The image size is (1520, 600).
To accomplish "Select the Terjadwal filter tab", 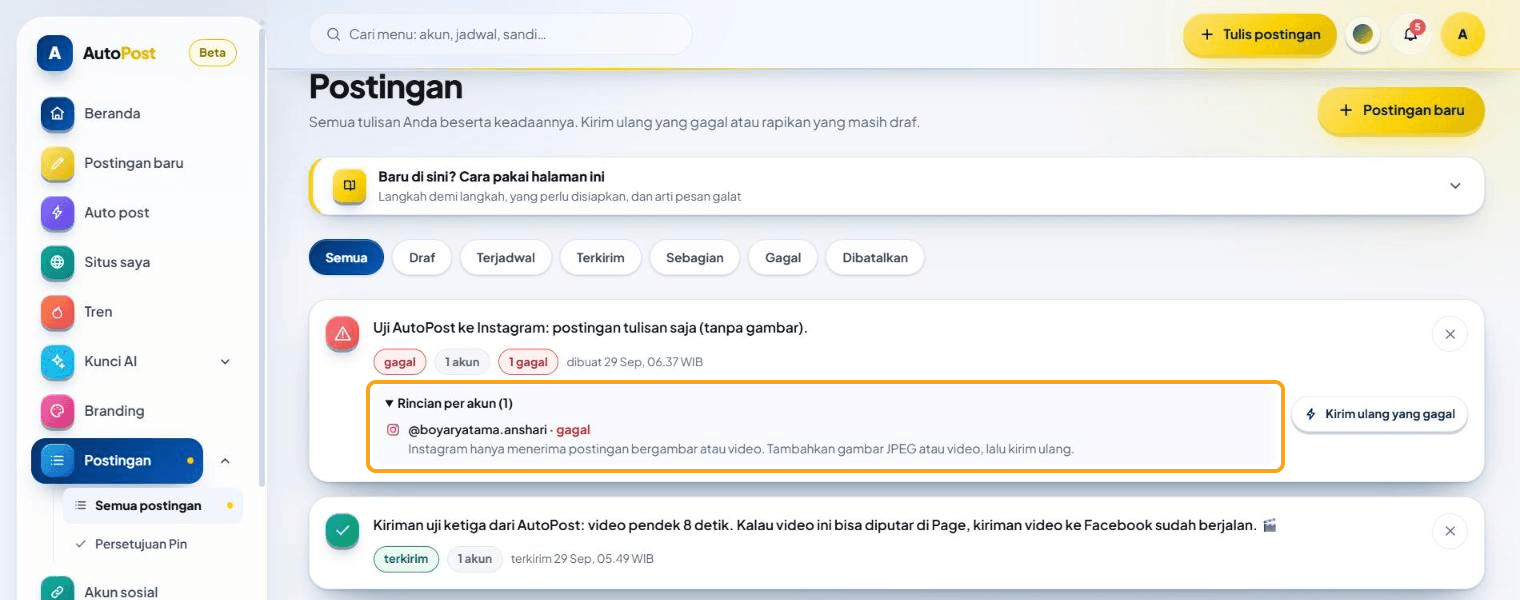I will click(x=505, y=257).
